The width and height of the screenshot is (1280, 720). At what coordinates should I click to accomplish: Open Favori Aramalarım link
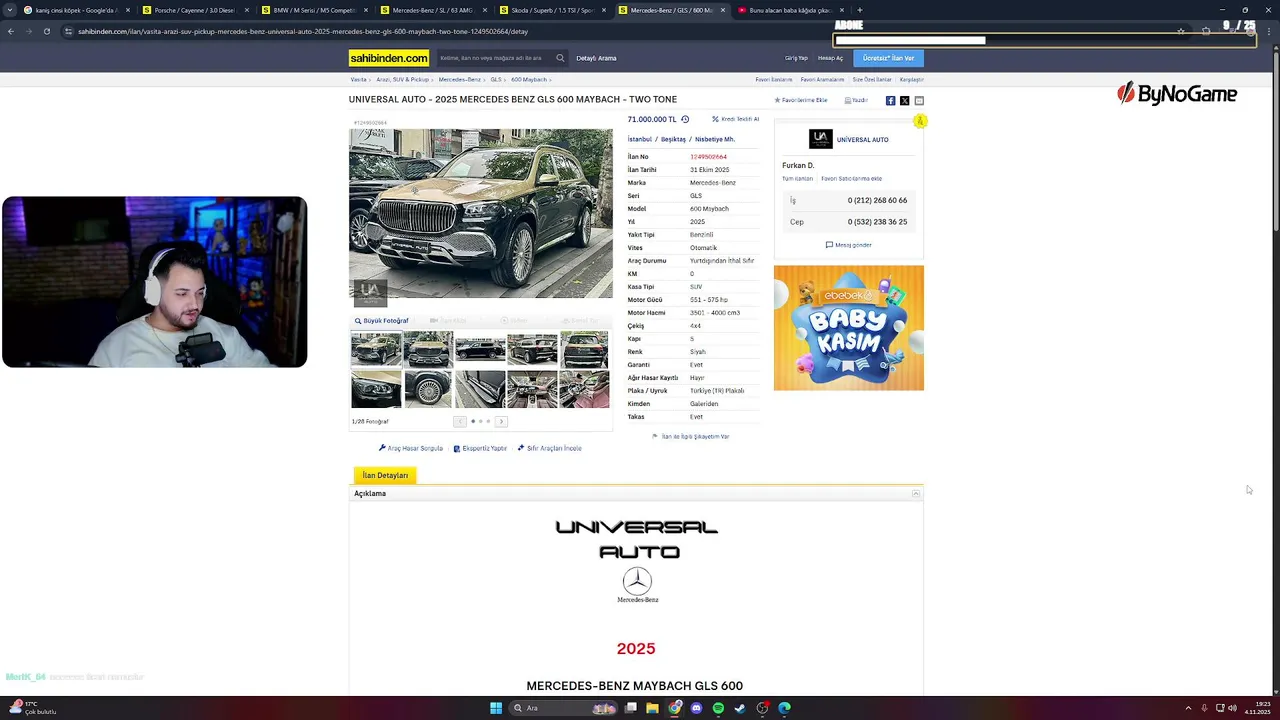(822, 79)
